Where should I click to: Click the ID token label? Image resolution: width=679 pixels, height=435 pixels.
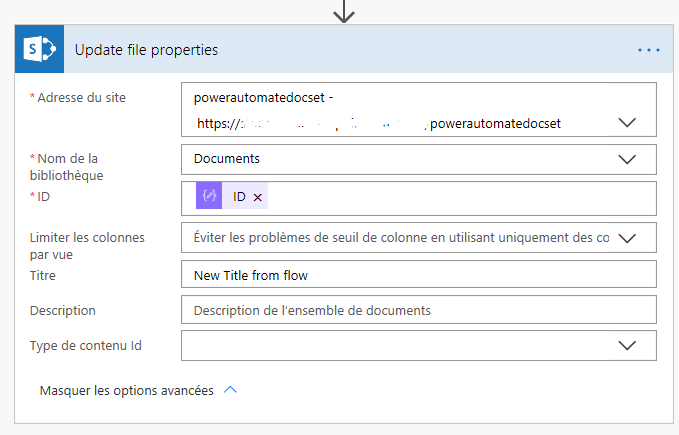point(239,197)
